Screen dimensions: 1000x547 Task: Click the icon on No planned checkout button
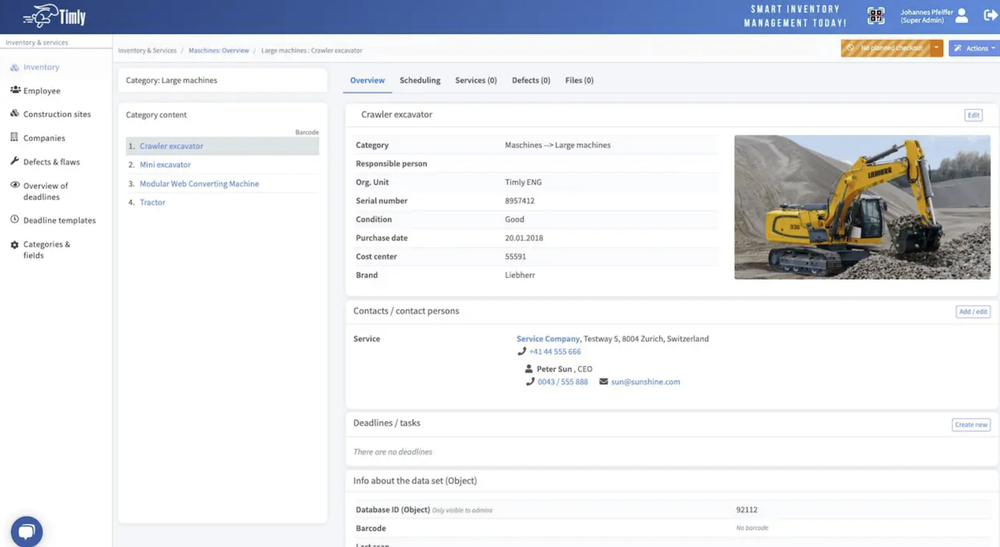tap(851, 48)
